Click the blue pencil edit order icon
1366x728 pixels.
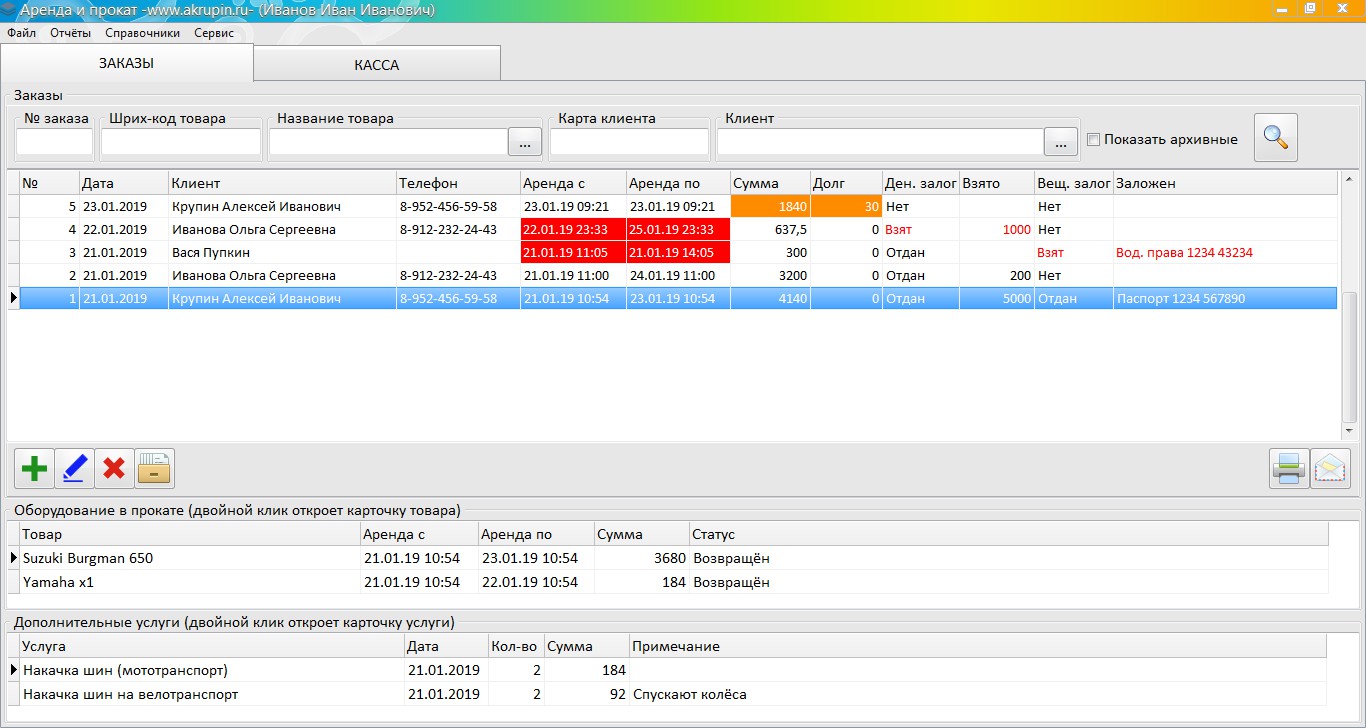(75, 468)
